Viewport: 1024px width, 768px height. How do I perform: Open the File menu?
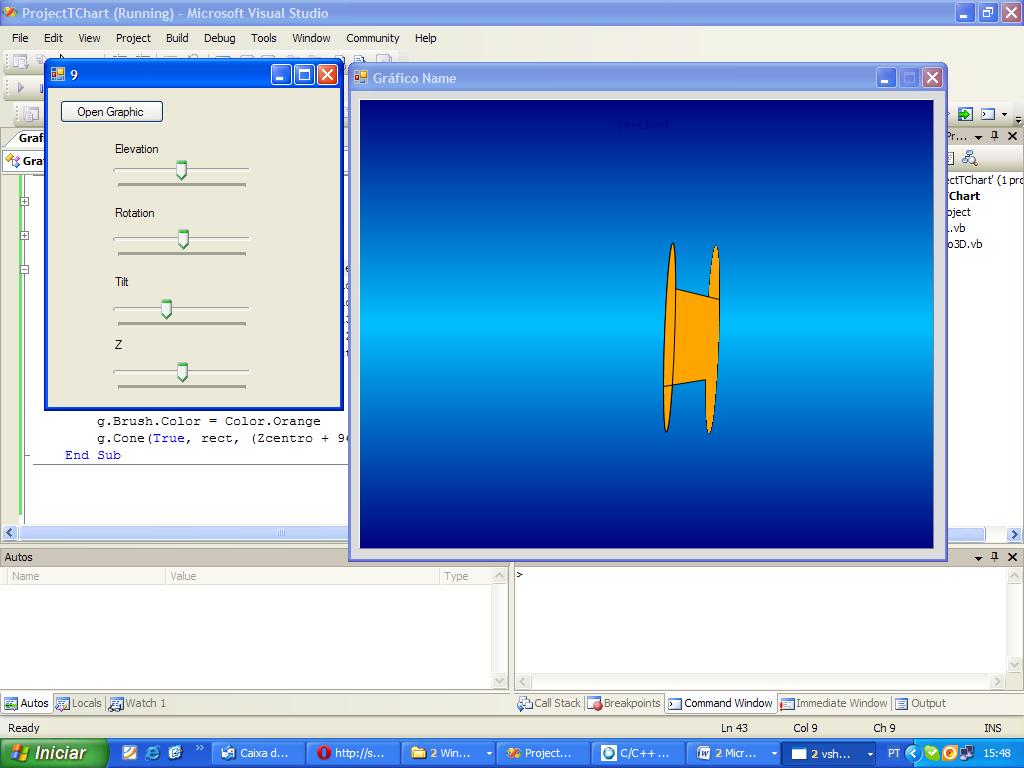point(20,38)
